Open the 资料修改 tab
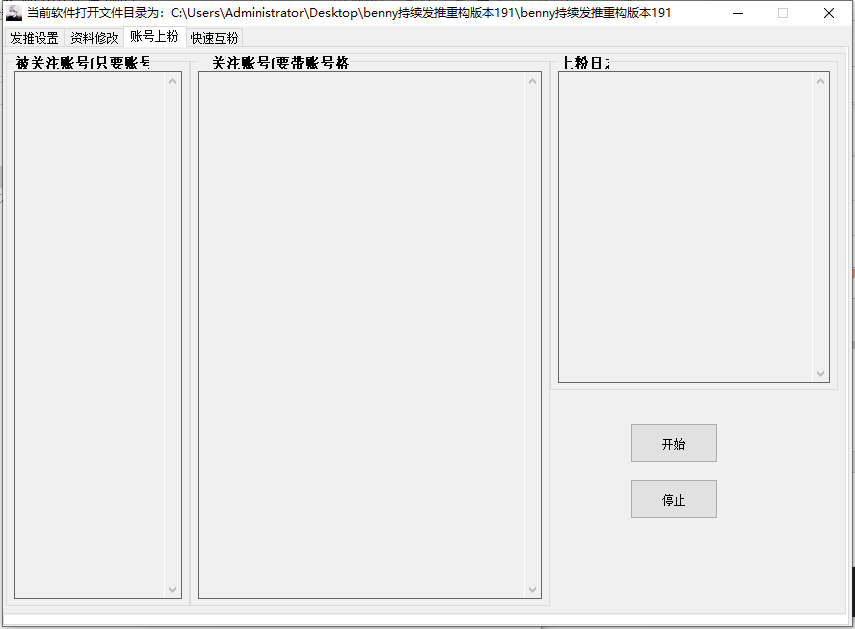This screenshot has width=855, height=629. [94, 38]
